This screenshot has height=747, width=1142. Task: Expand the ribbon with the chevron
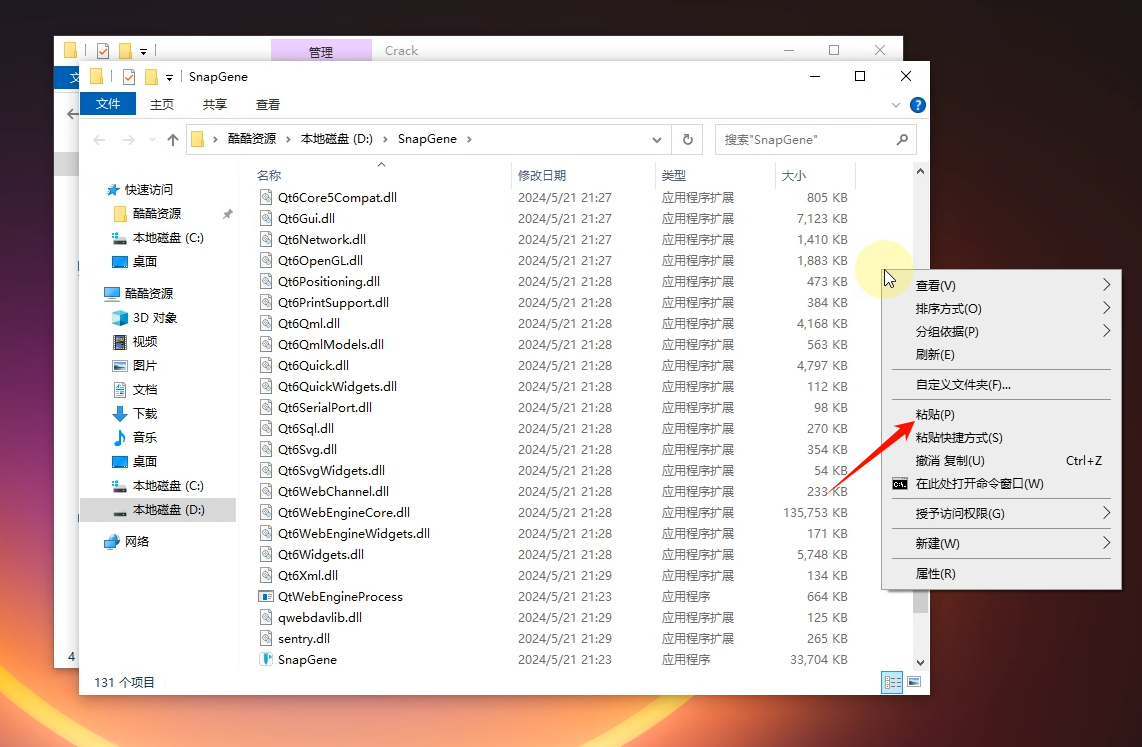pyautogui.click(x=896, y=105)
